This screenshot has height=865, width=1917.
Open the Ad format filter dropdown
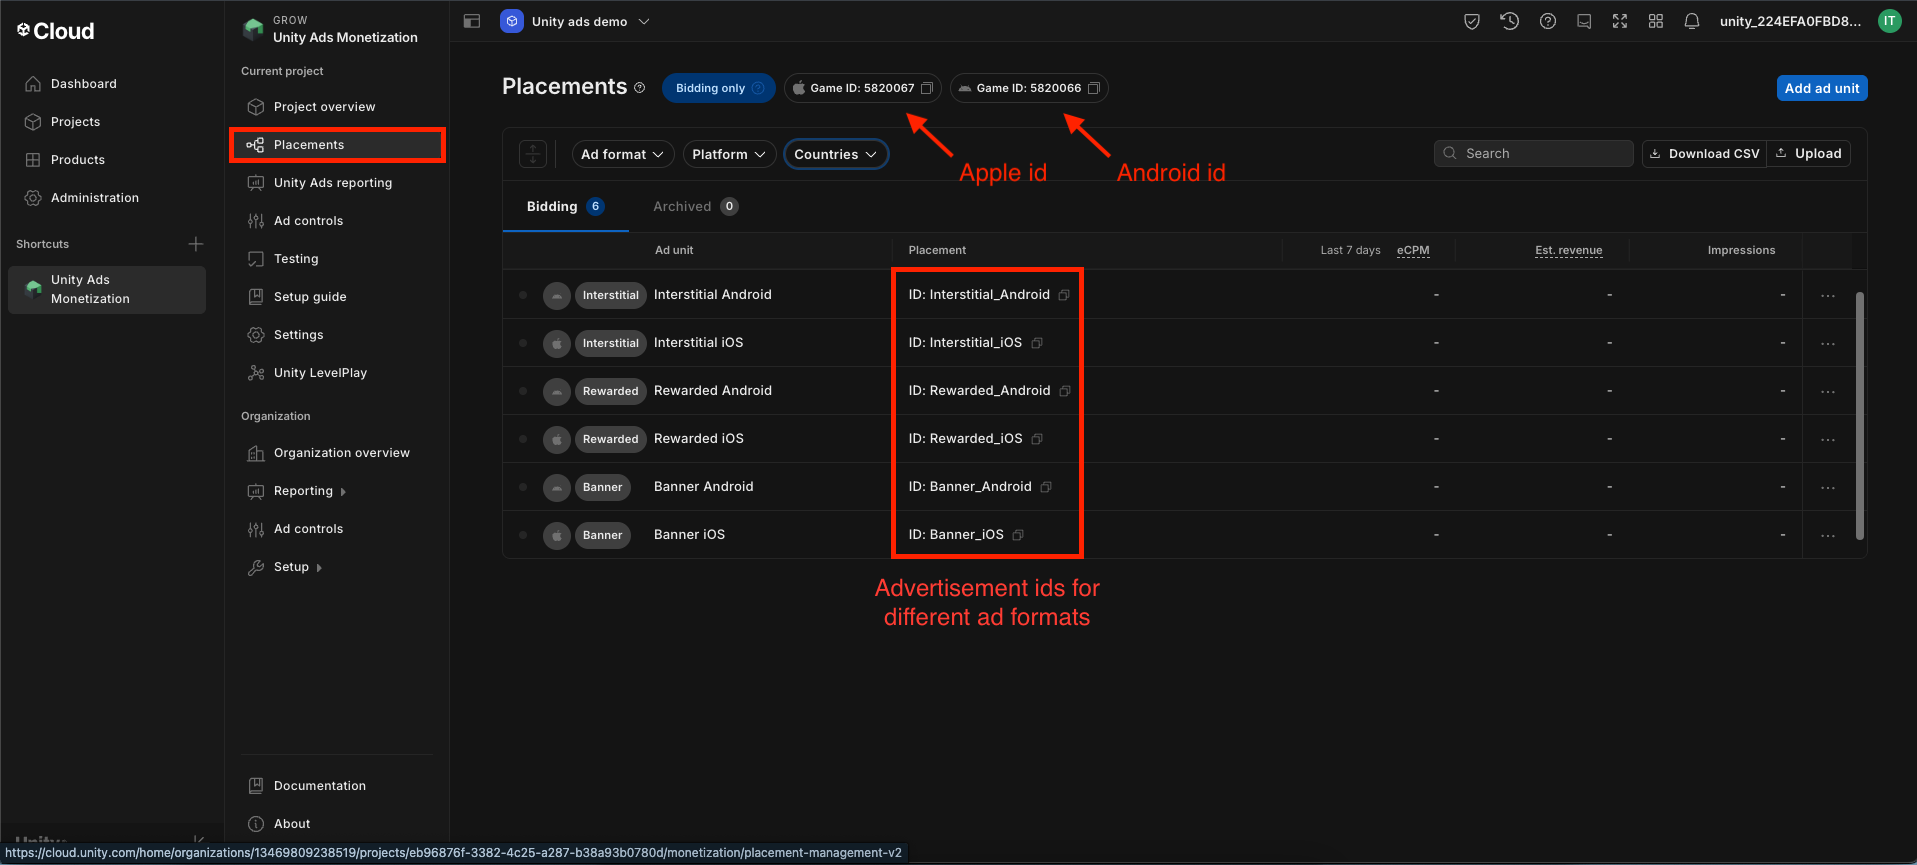622,154
